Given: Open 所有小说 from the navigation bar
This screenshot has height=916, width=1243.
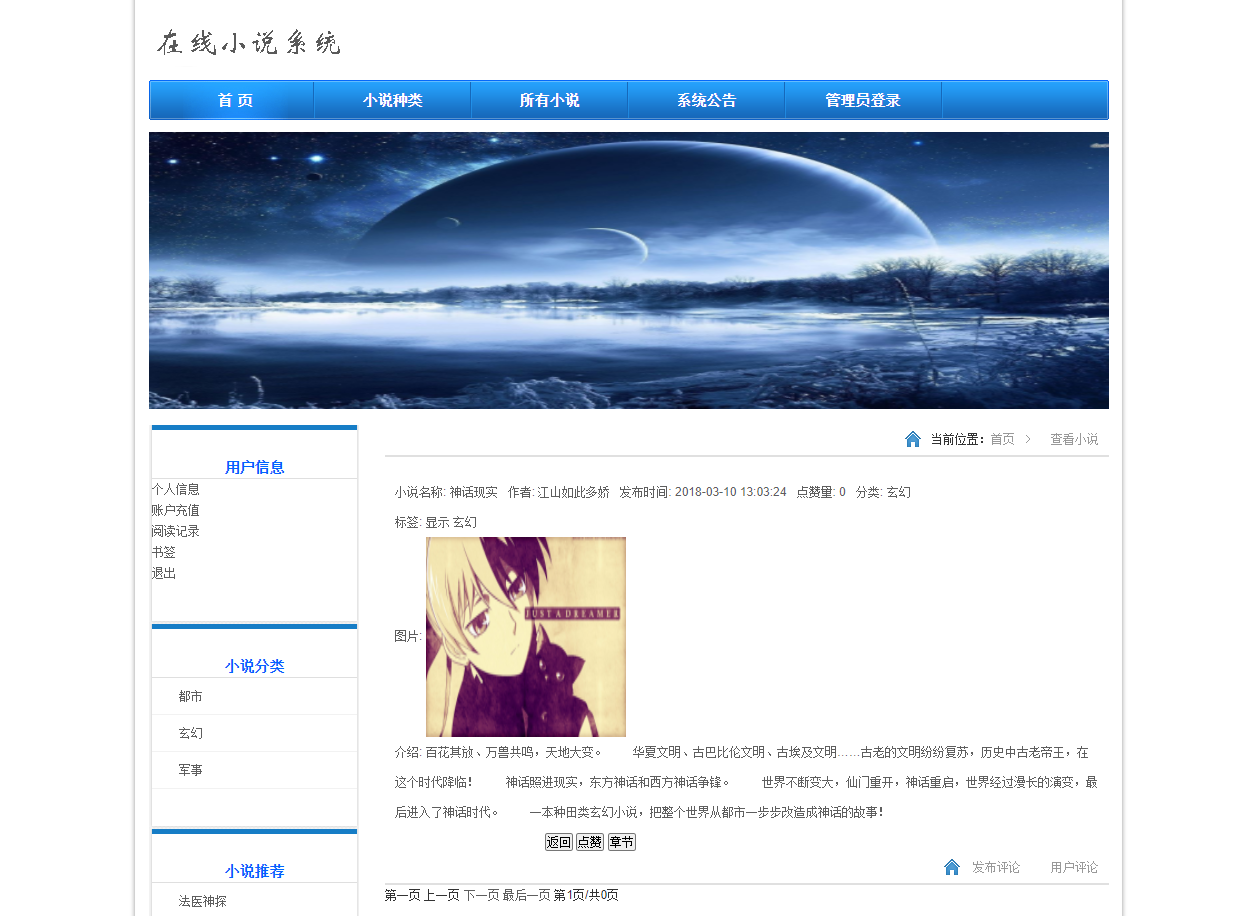Looking at the screenshot, I should tap(548, 100).
